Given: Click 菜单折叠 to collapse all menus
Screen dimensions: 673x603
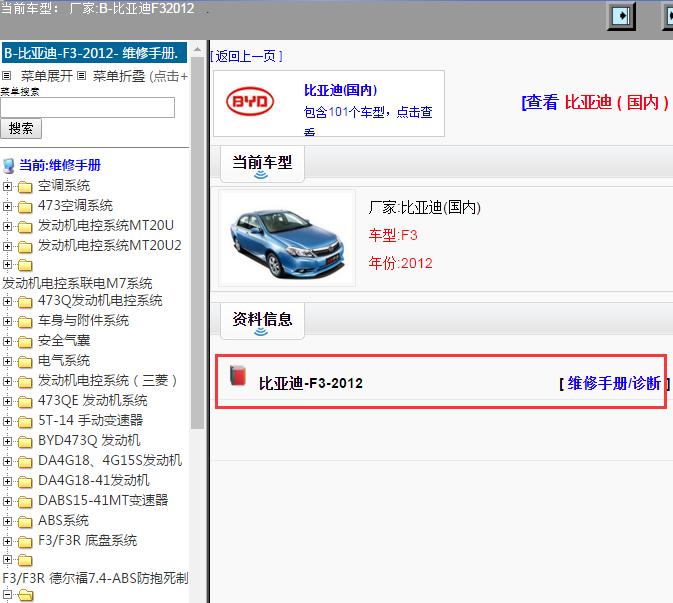Looking at the screenshot, I should 119,76.
